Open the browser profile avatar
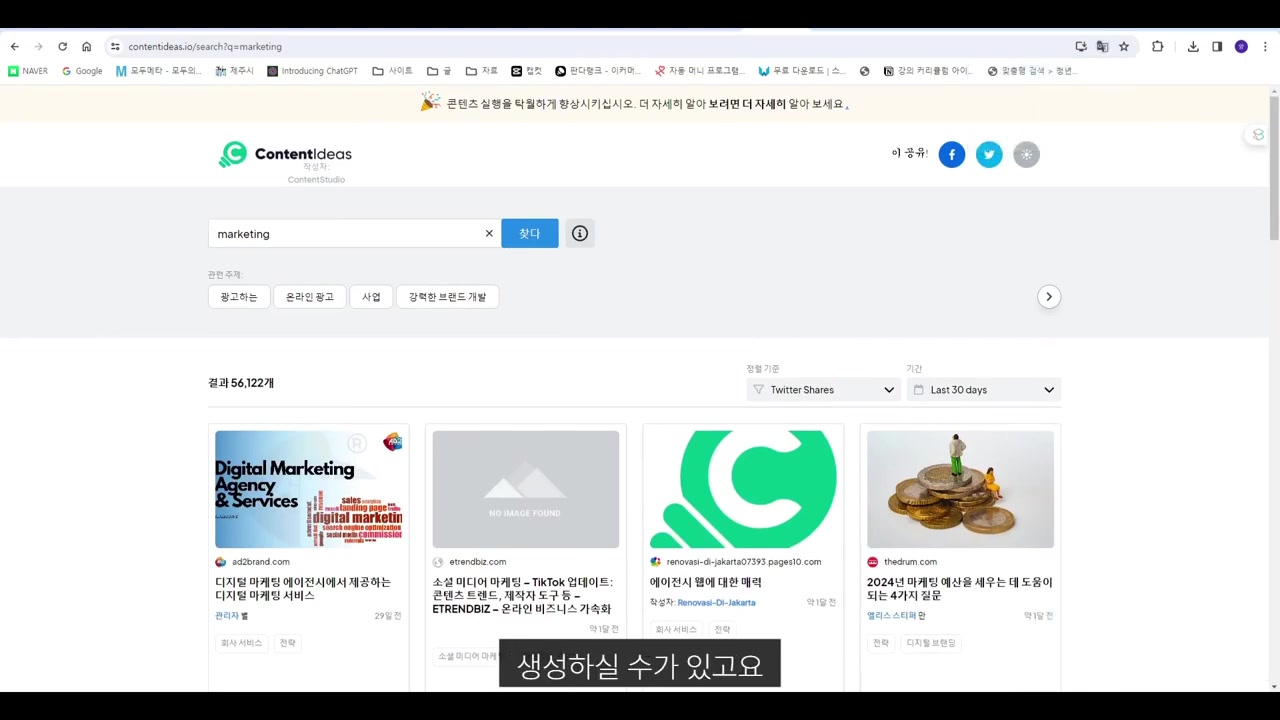The image size is (1280, 720). [1241, 46]
